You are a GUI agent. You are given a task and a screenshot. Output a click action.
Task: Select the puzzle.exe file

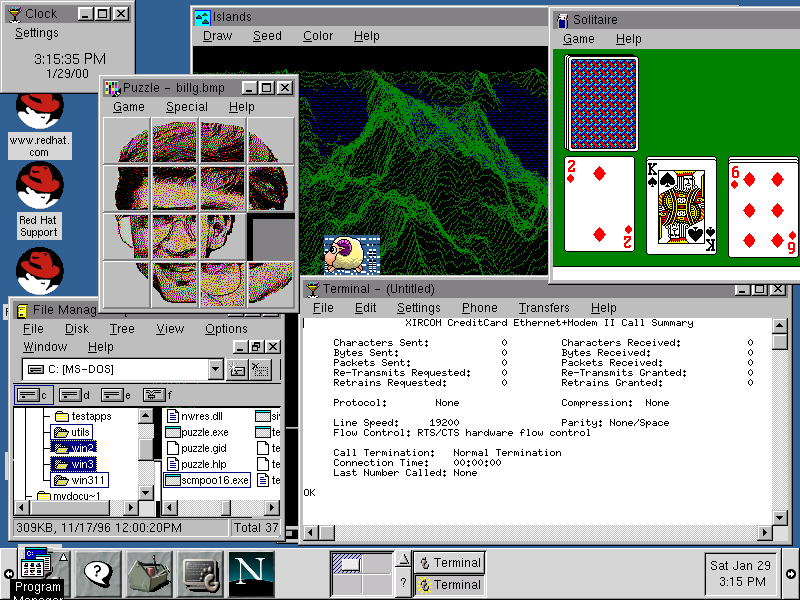(x=197, y=432)
